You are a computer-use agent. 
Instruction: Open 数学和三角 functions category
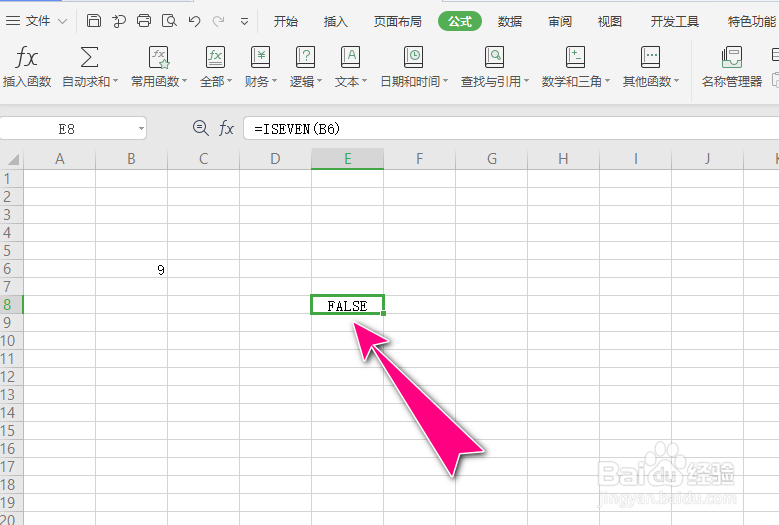click(x=575, y=67)
